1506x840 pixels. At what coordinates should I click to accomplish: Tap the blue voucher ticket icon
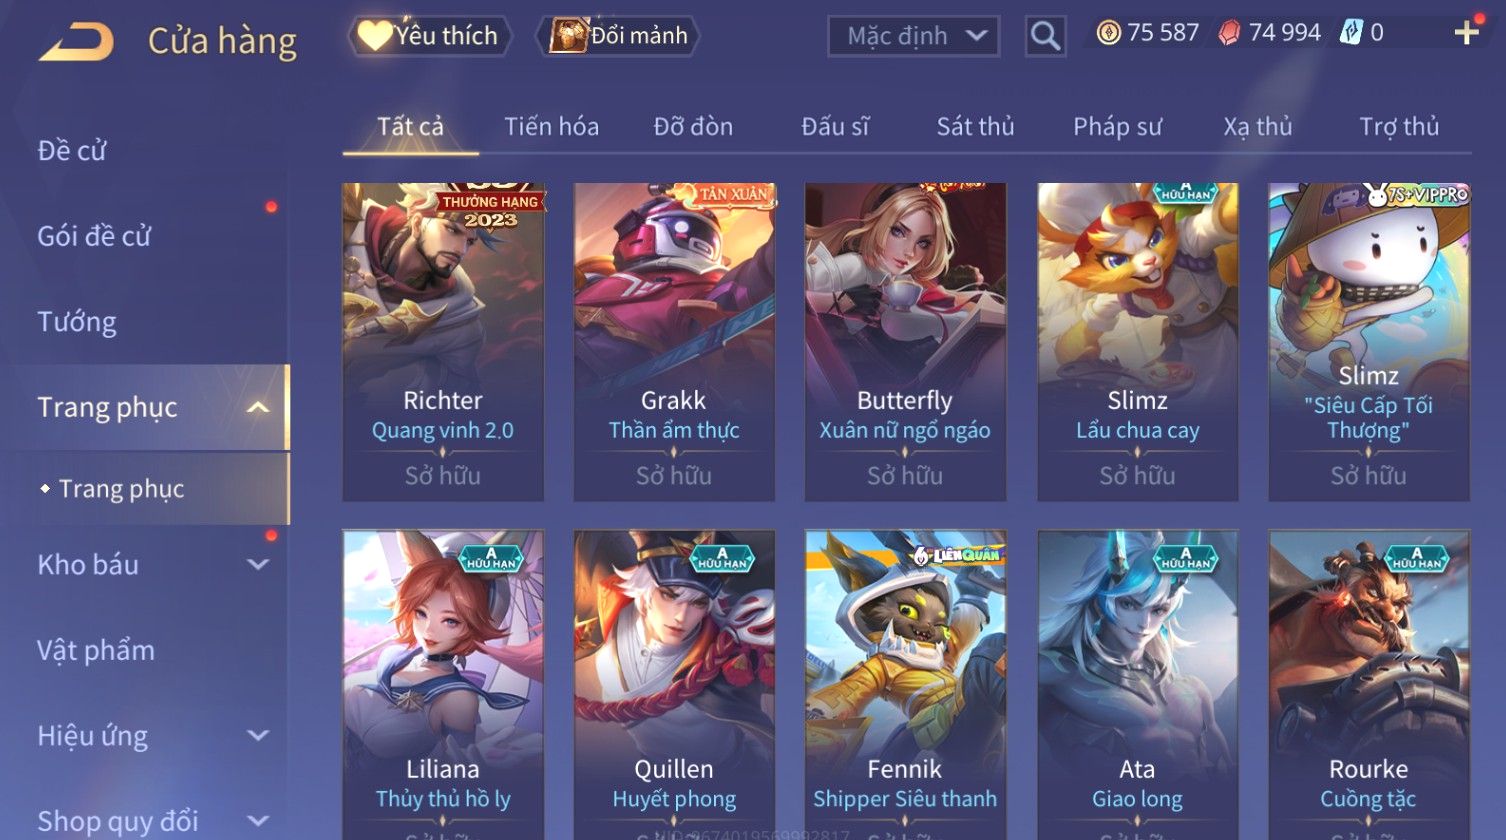[1350, 33]
